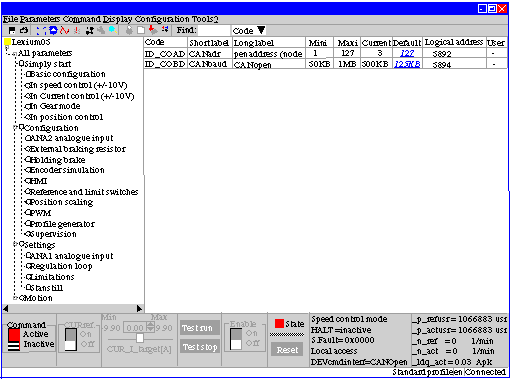
Task: Click the CUR_I_target slider handle
Action: click(x=140, y=338)
